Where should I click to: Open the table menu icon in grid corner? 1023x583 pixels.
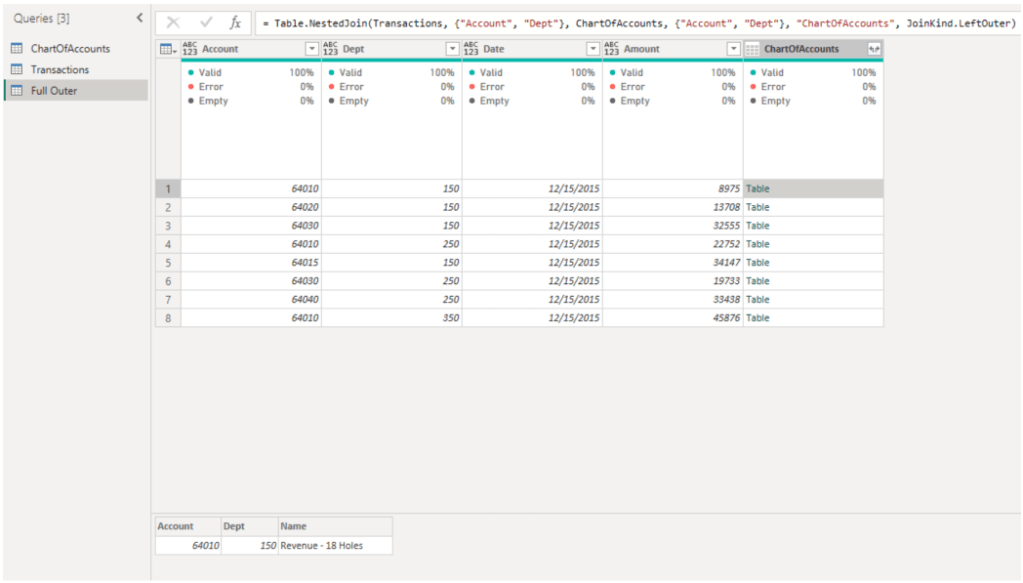pyautogui.click(x=167, y=49)
